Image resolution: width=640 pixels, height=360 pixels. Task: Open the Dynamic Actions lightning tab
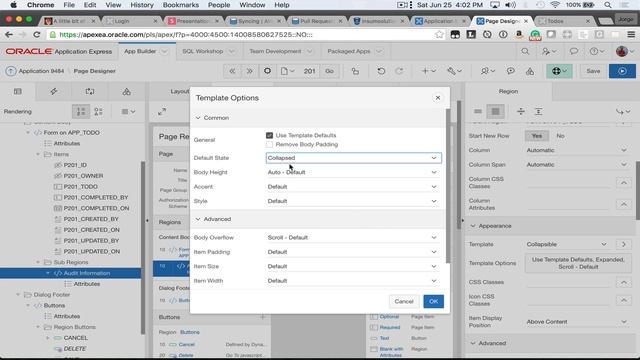point(53,91)
